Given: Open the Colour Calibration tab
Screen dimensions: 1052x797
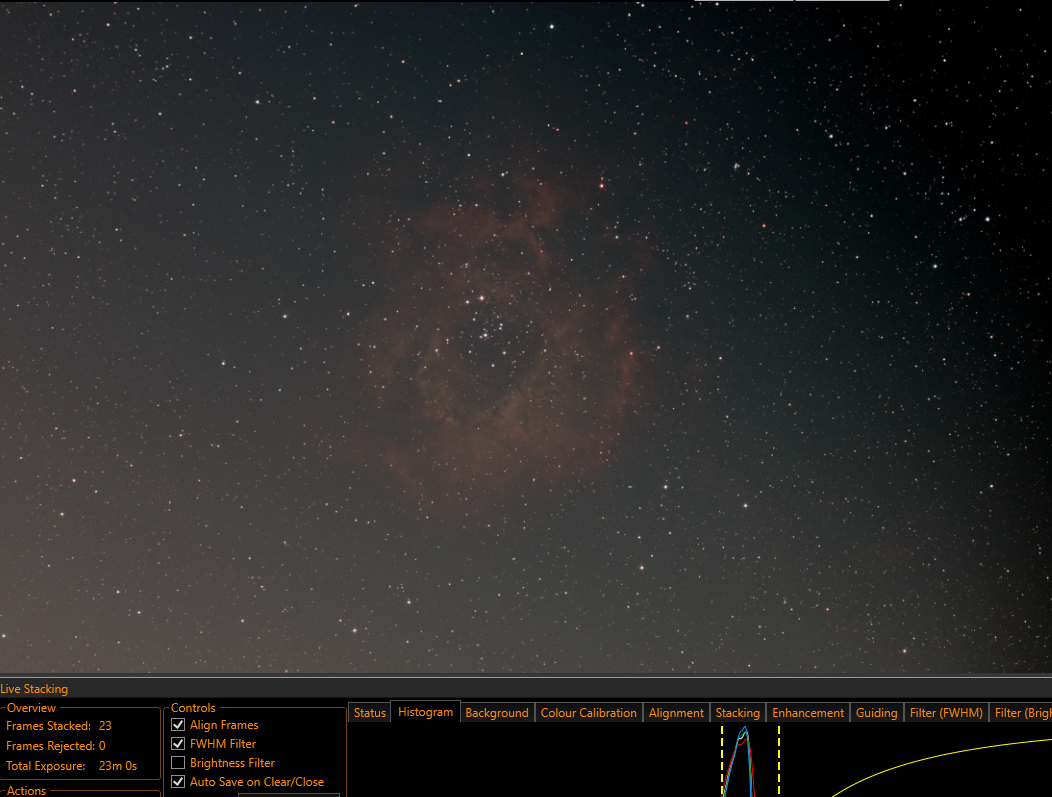Looking at the screenshot, I should pos(588,712).
